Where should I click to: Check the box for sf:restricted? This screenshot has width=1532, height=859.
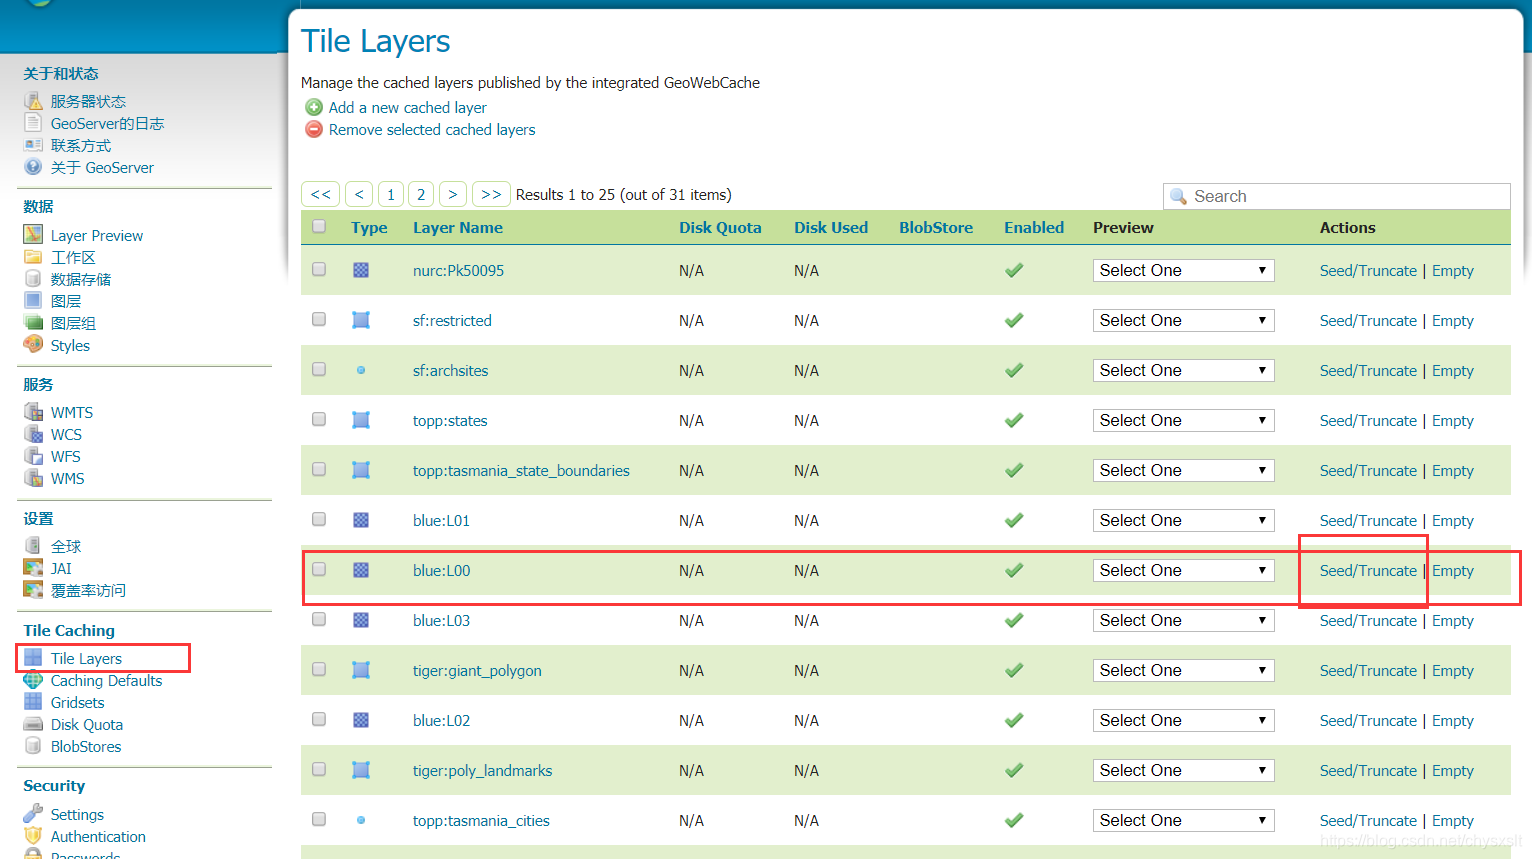[x=319, y=319]
